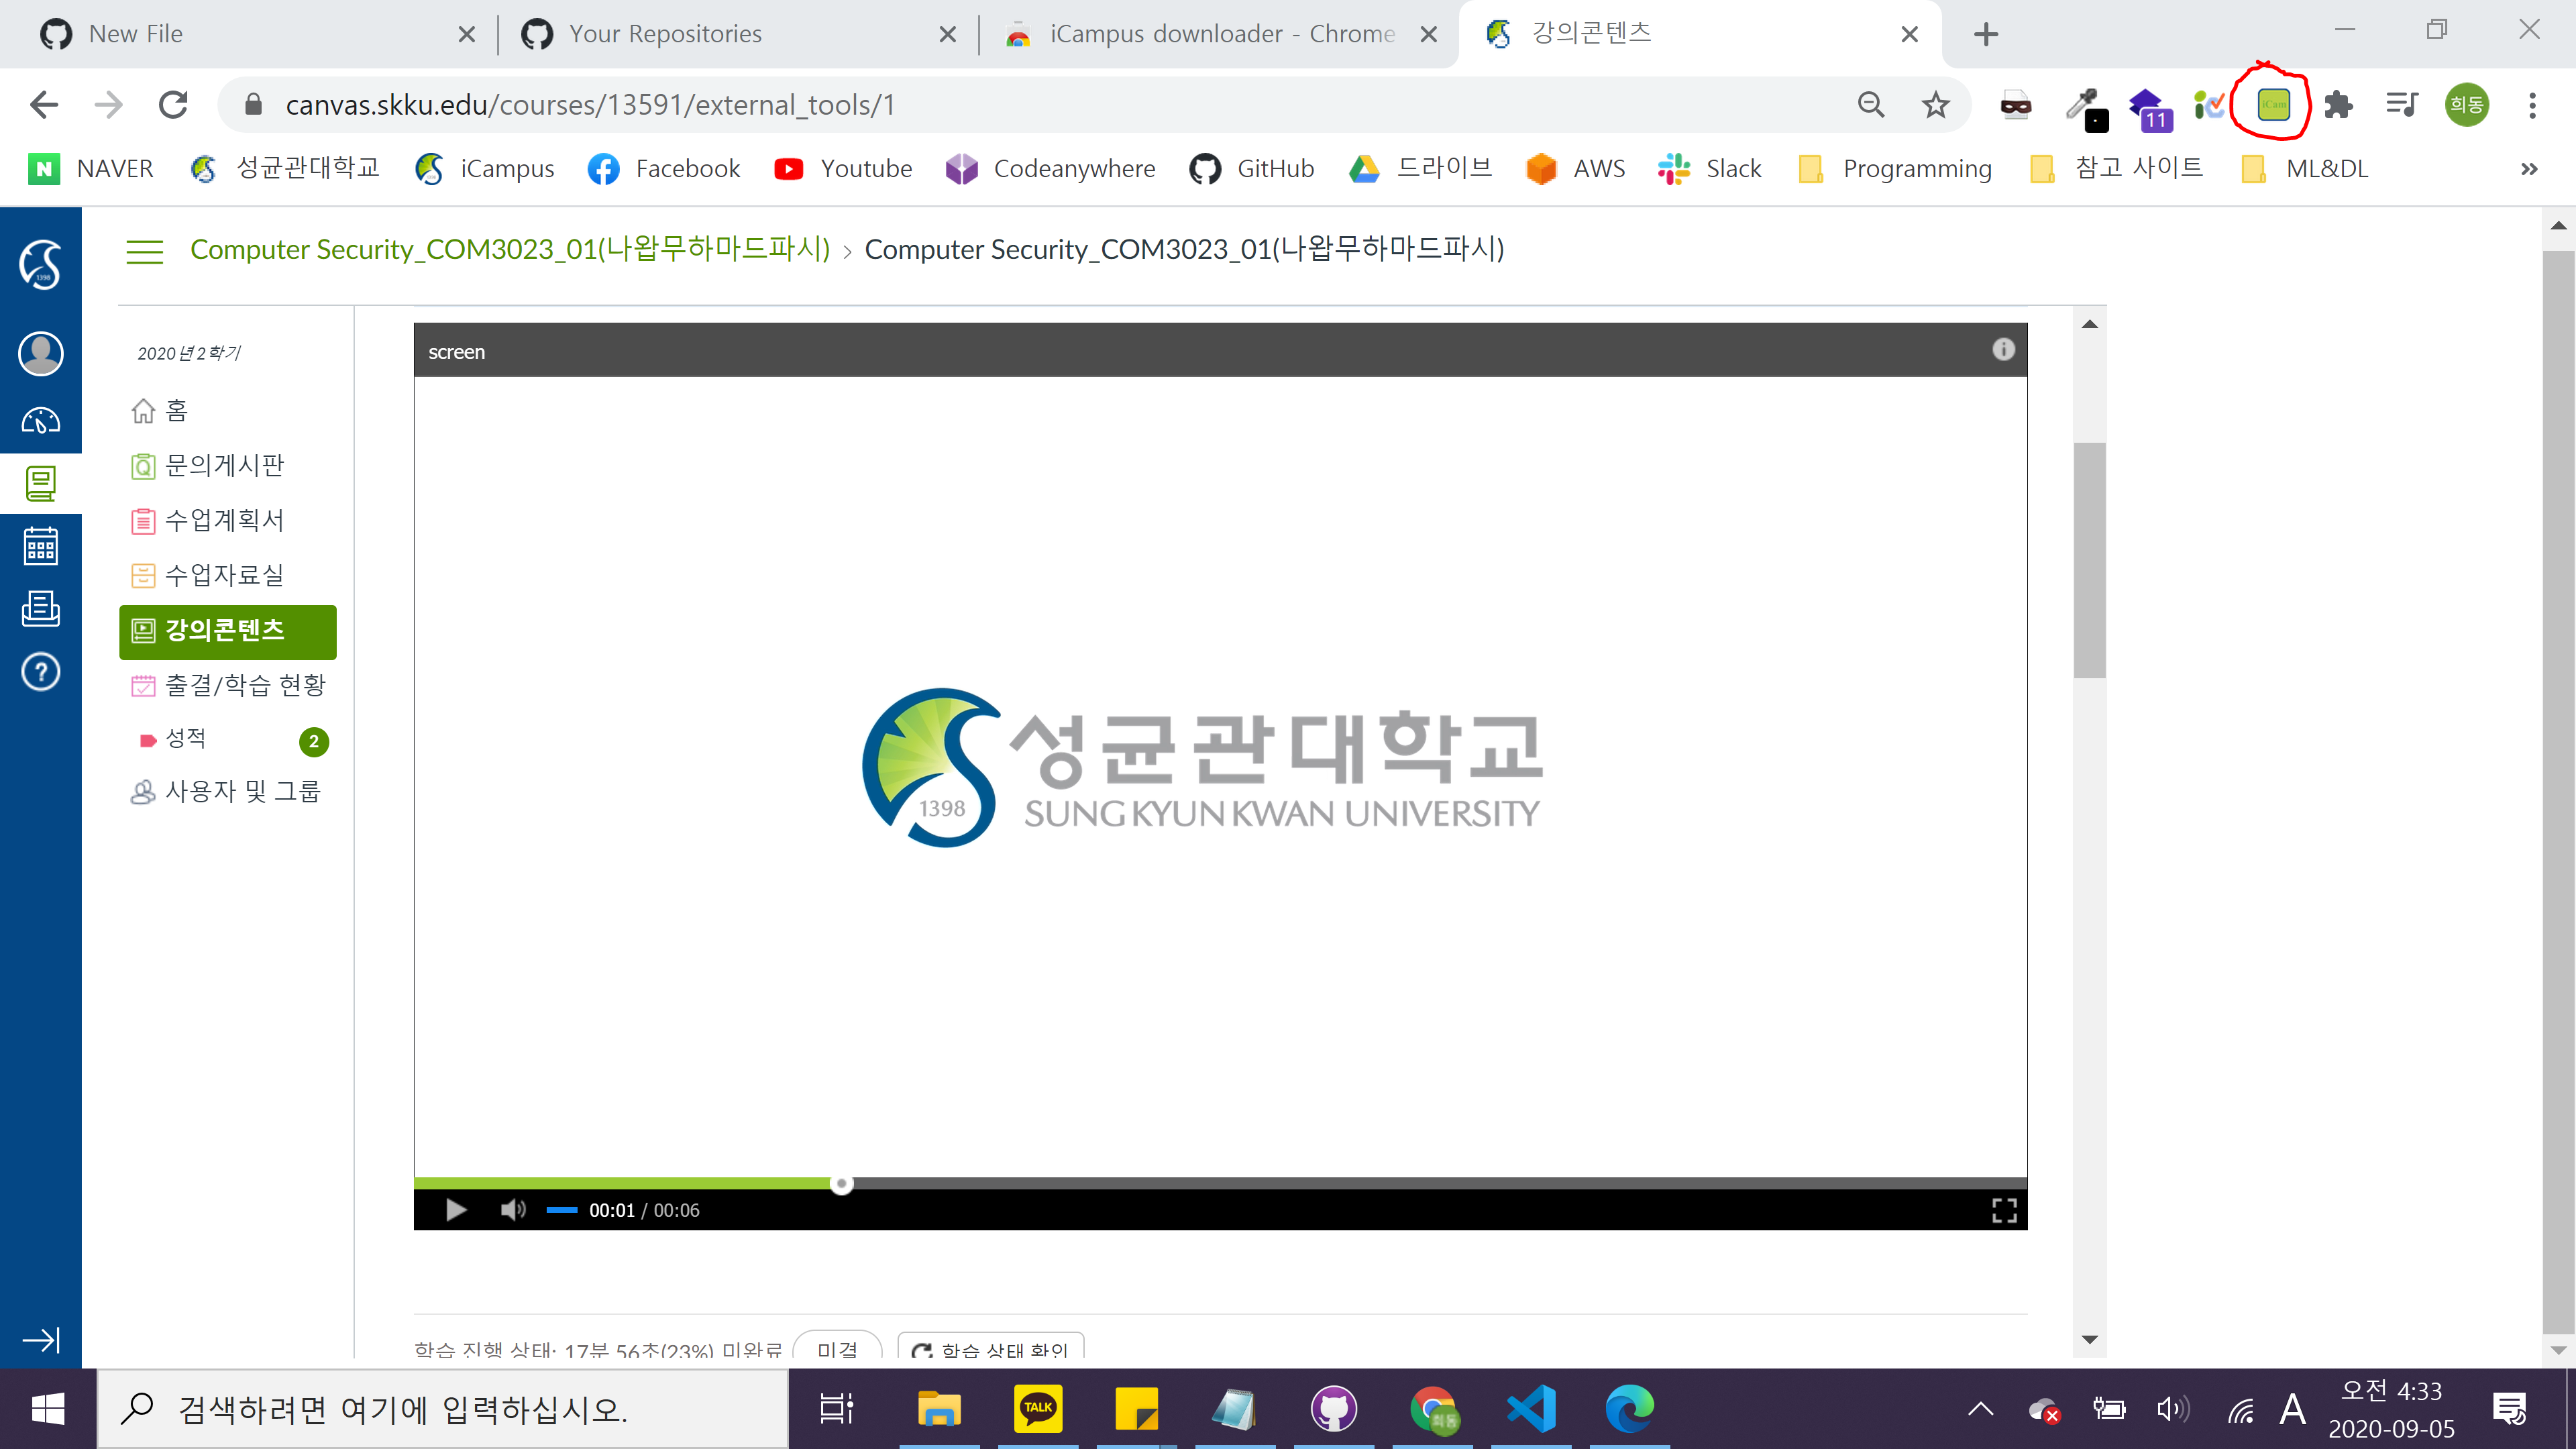The width and height of the screenshot is (2576, 1449).
Task: Click the video progress bar handle
Action: [842, 1184]
